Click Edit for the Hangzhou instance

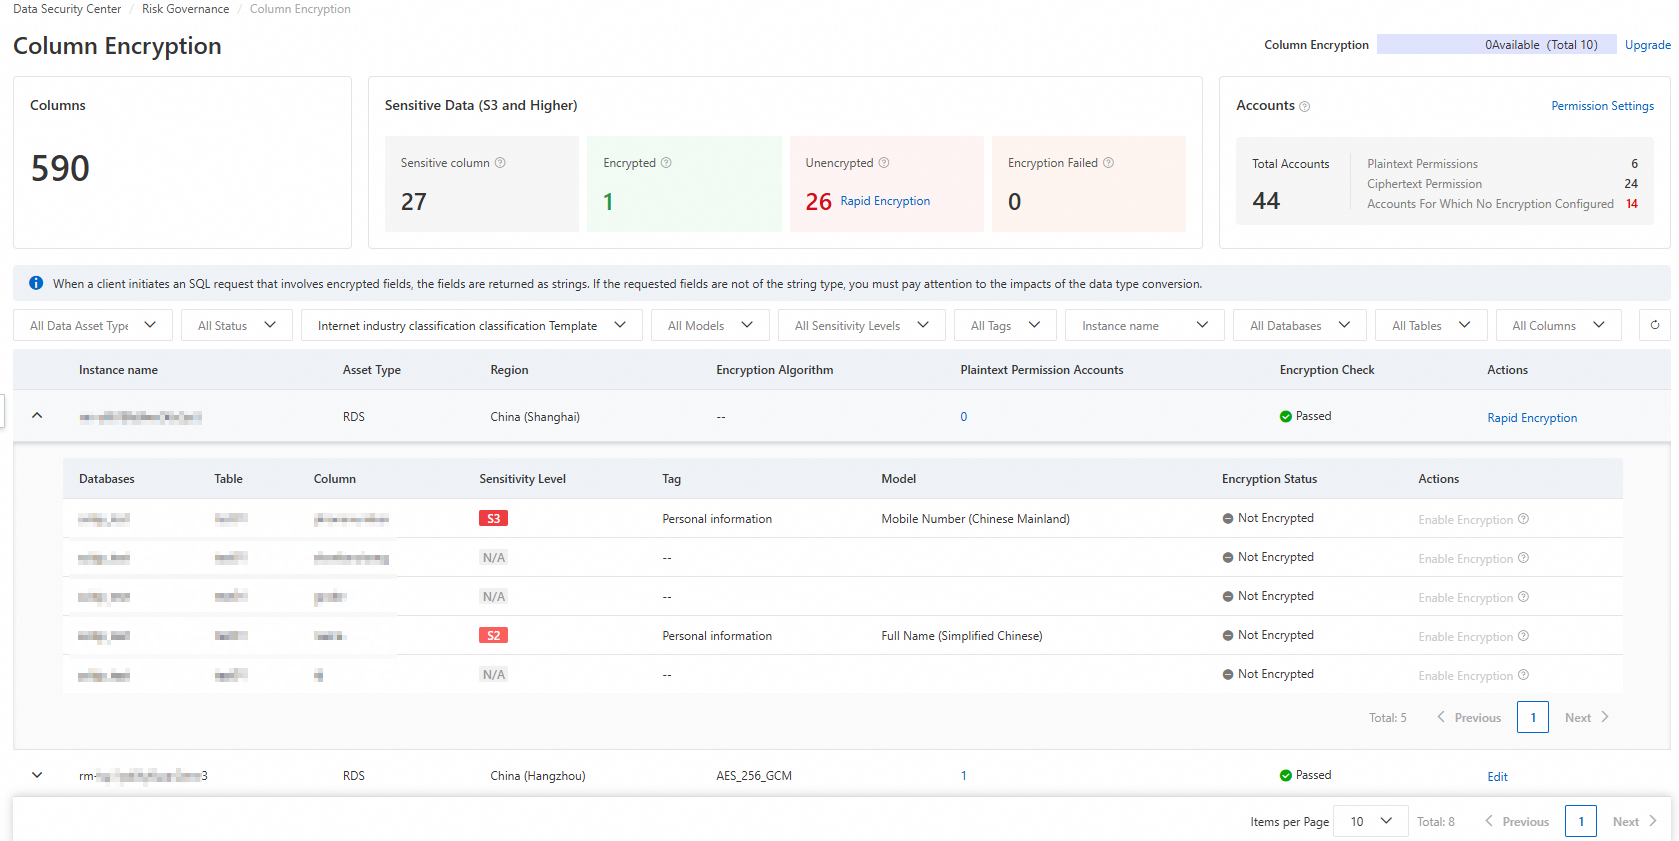pyautogui.click(x=1497, y=777)
